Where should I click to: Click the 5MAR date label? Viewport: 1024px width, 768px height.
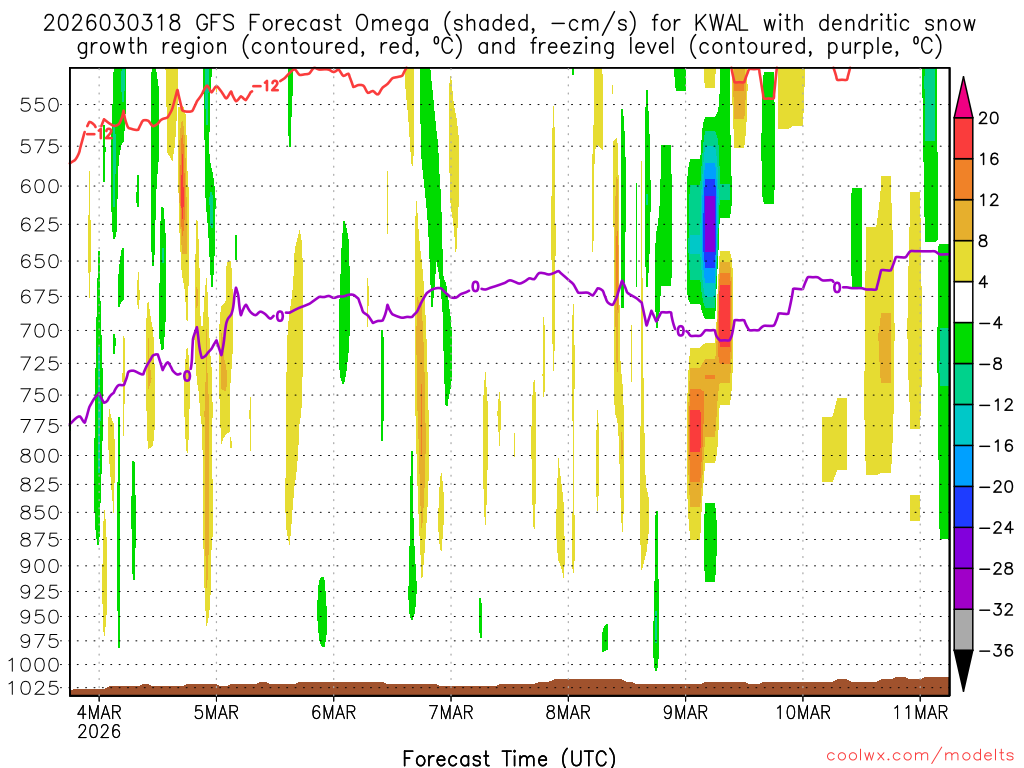pyautogui.click(x=216, y=712)
